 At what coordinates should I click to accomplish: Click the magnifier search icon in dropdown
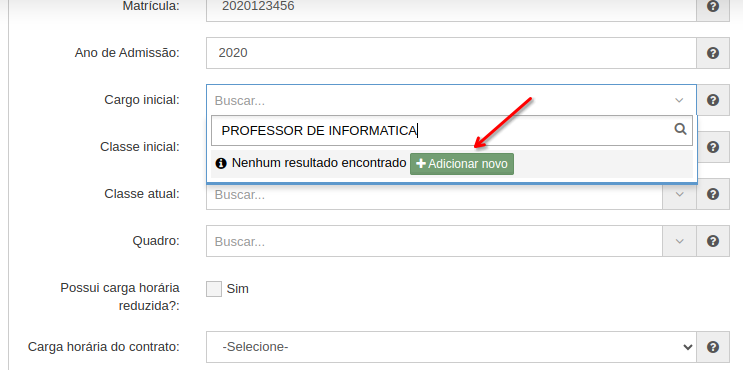pos(680,129)
